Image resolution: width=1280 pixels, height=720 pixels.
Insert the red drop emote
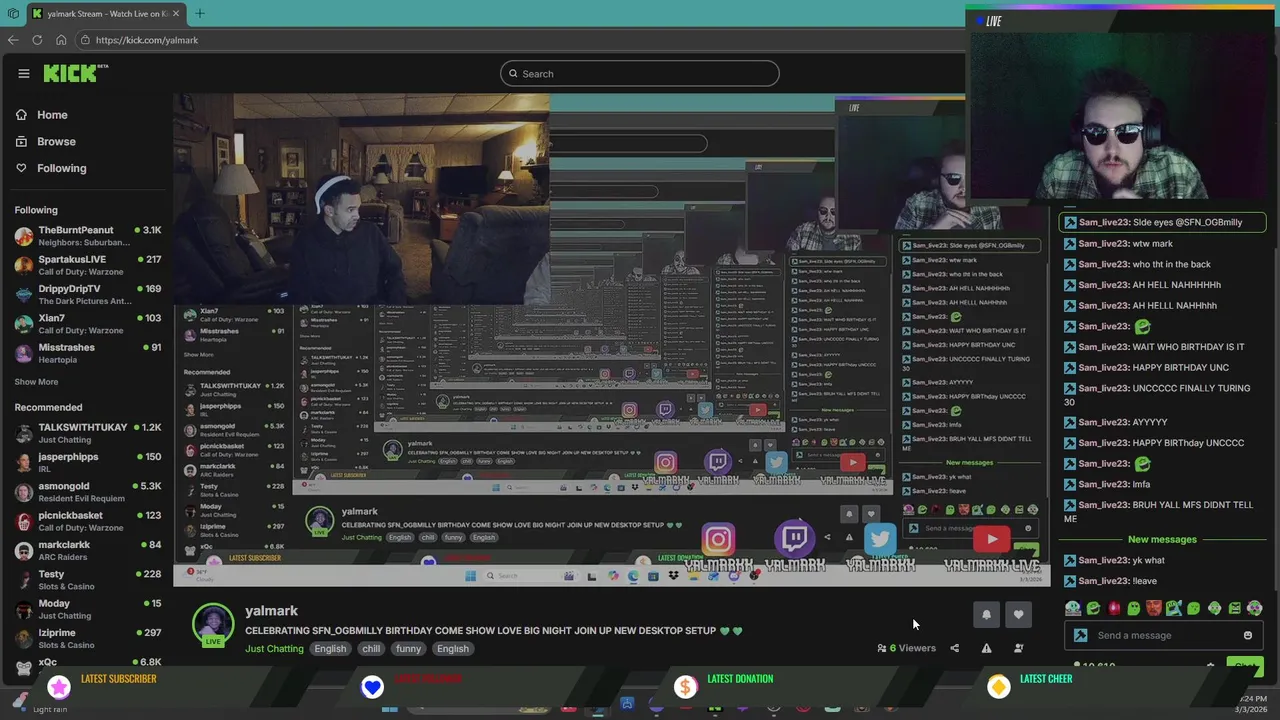1114,608
